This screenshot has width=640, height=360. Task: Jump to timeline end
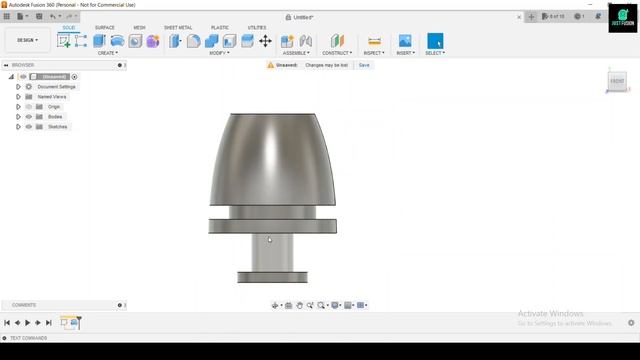49,322
